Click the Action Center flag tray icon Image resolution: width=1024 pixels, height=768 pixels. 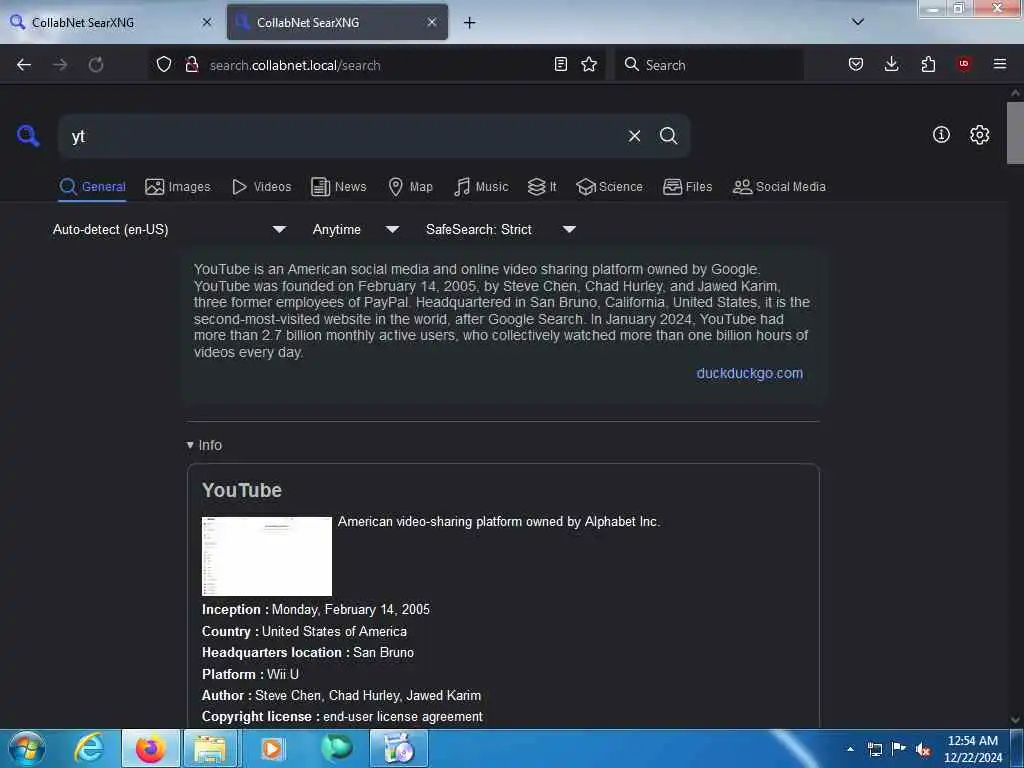(x=899, y=749)
